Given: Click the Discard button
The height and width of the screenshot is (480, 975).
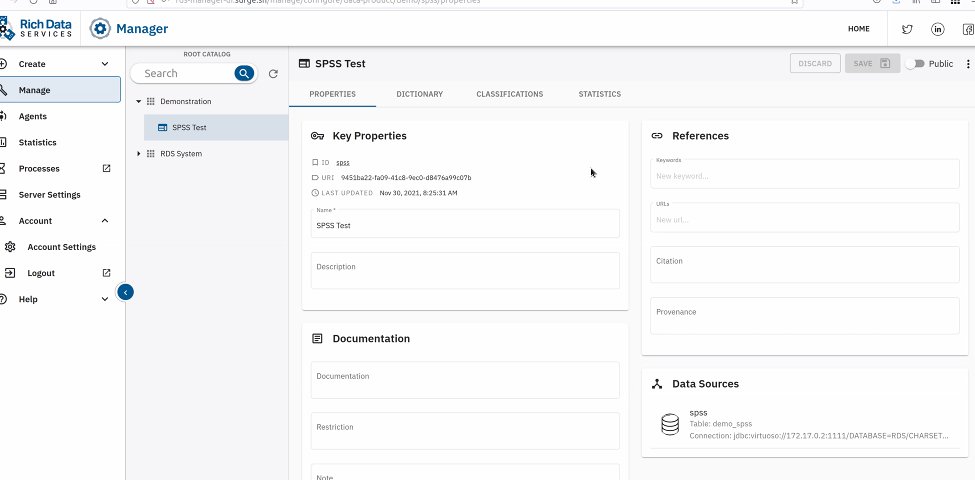Looking at the screenshot, I should pyautogui.click(x=815, y=63).
